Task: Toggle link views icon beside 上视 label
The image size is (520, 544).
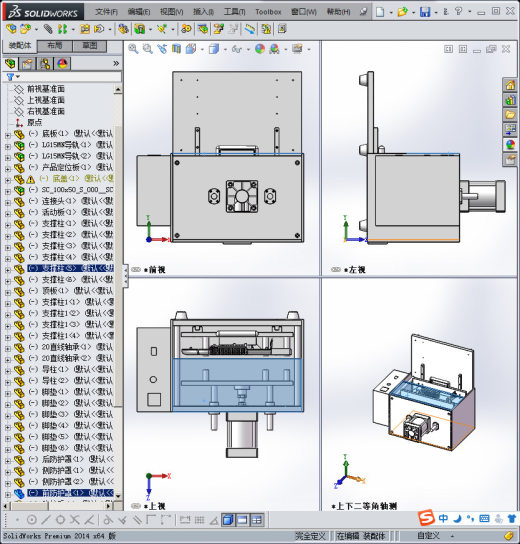Action: tap(136, 506)
